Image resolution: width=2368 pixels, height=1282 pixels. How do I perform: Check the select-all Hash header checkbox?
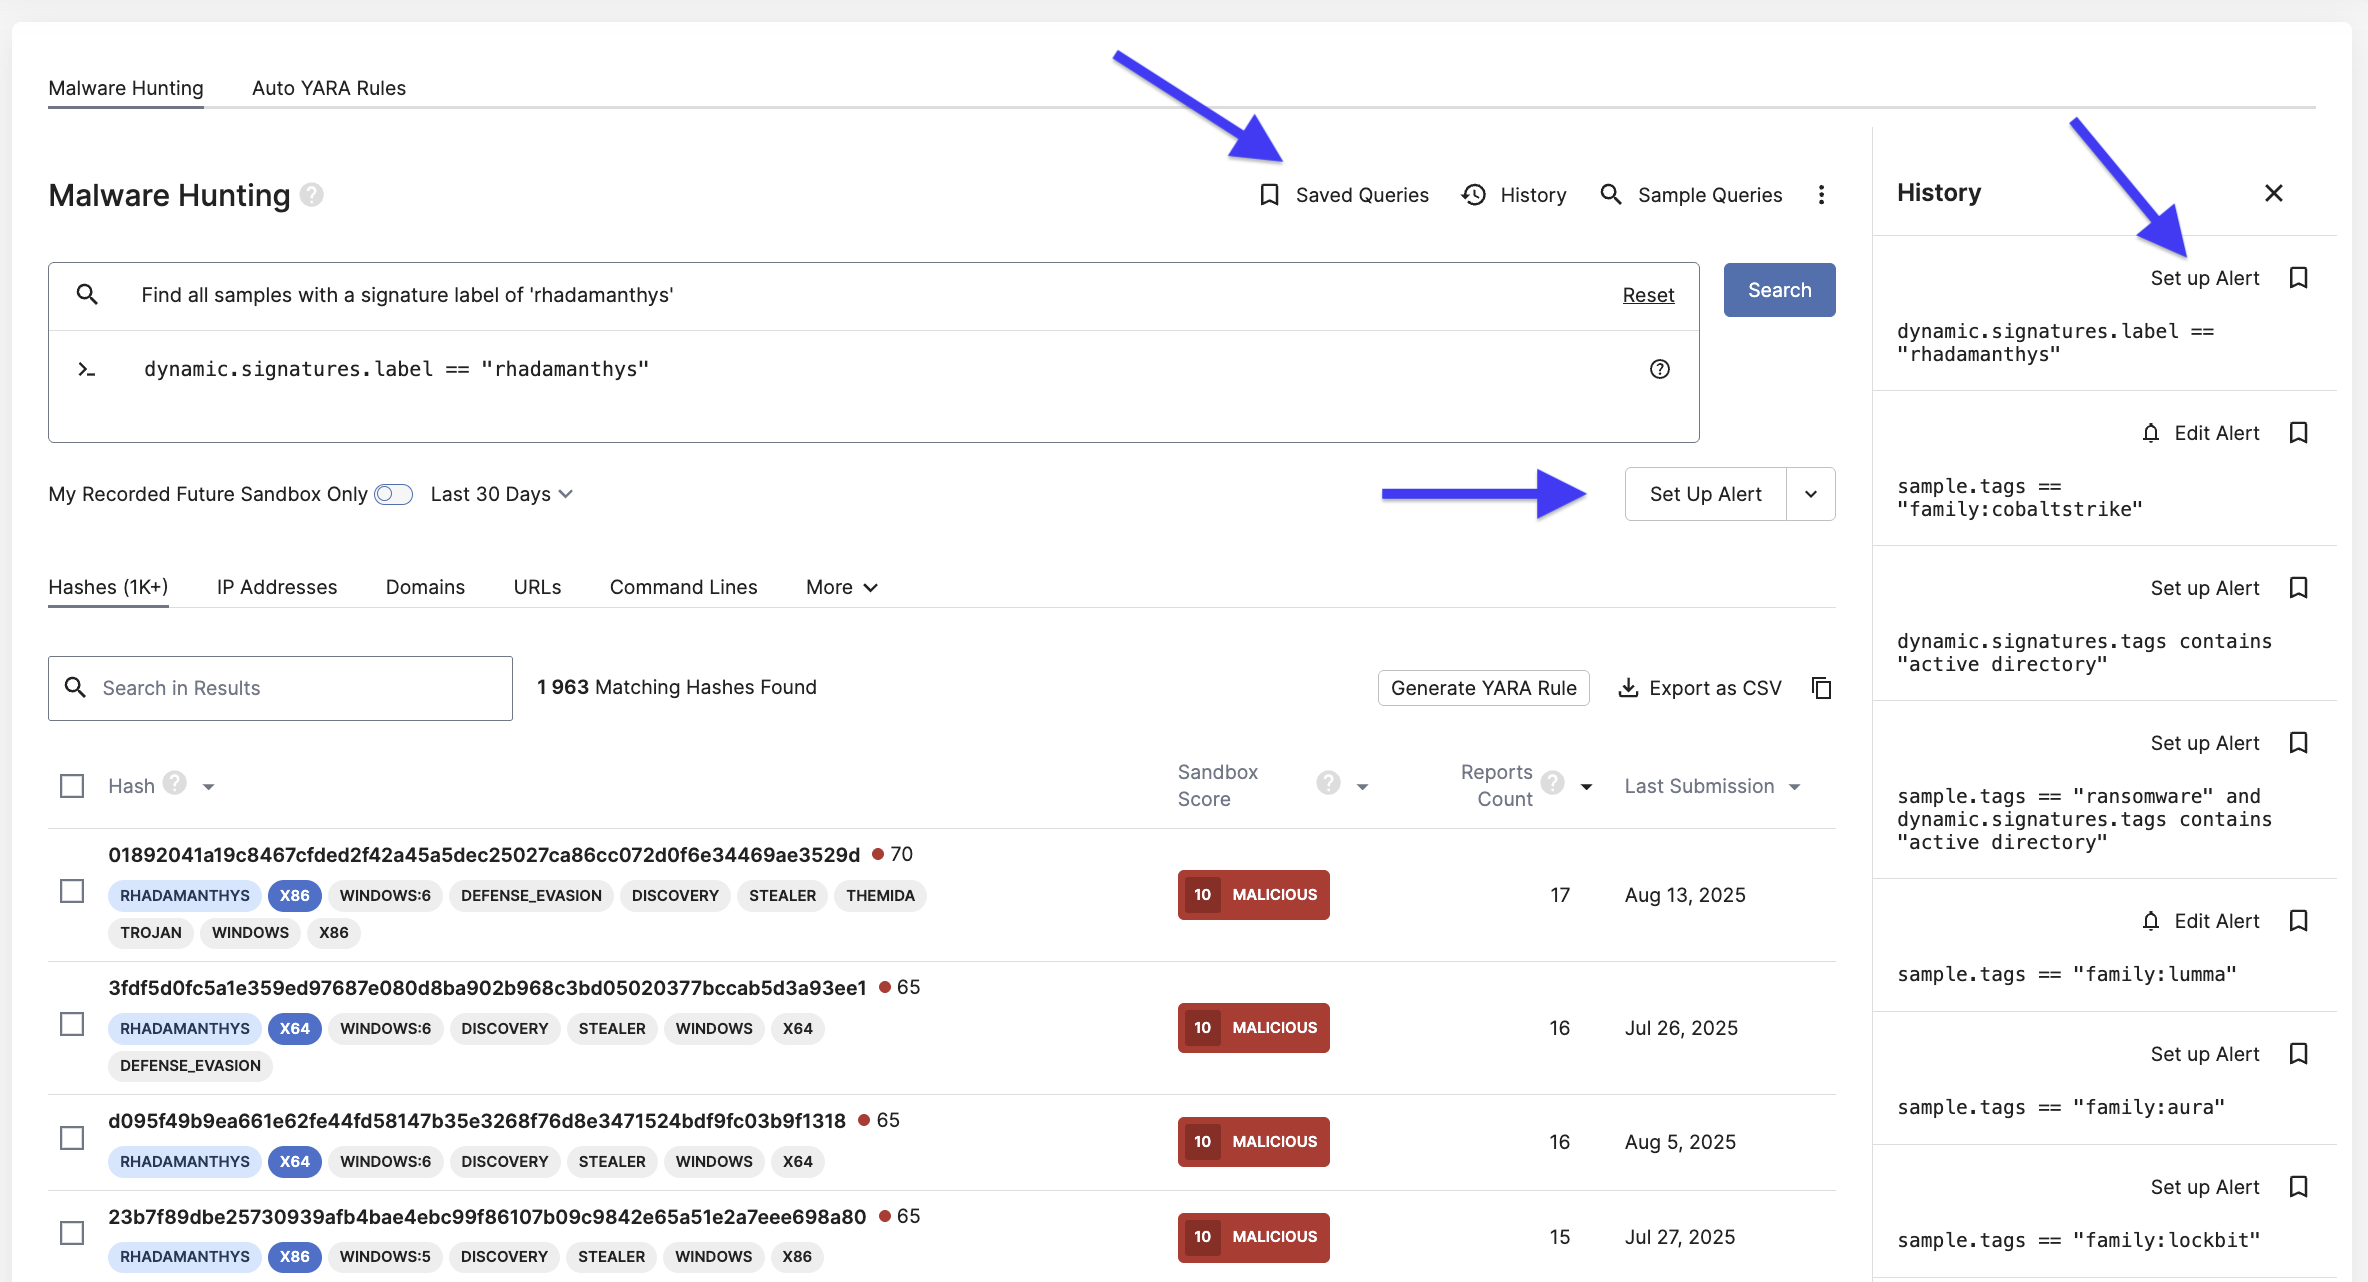(x=72, y=786)
